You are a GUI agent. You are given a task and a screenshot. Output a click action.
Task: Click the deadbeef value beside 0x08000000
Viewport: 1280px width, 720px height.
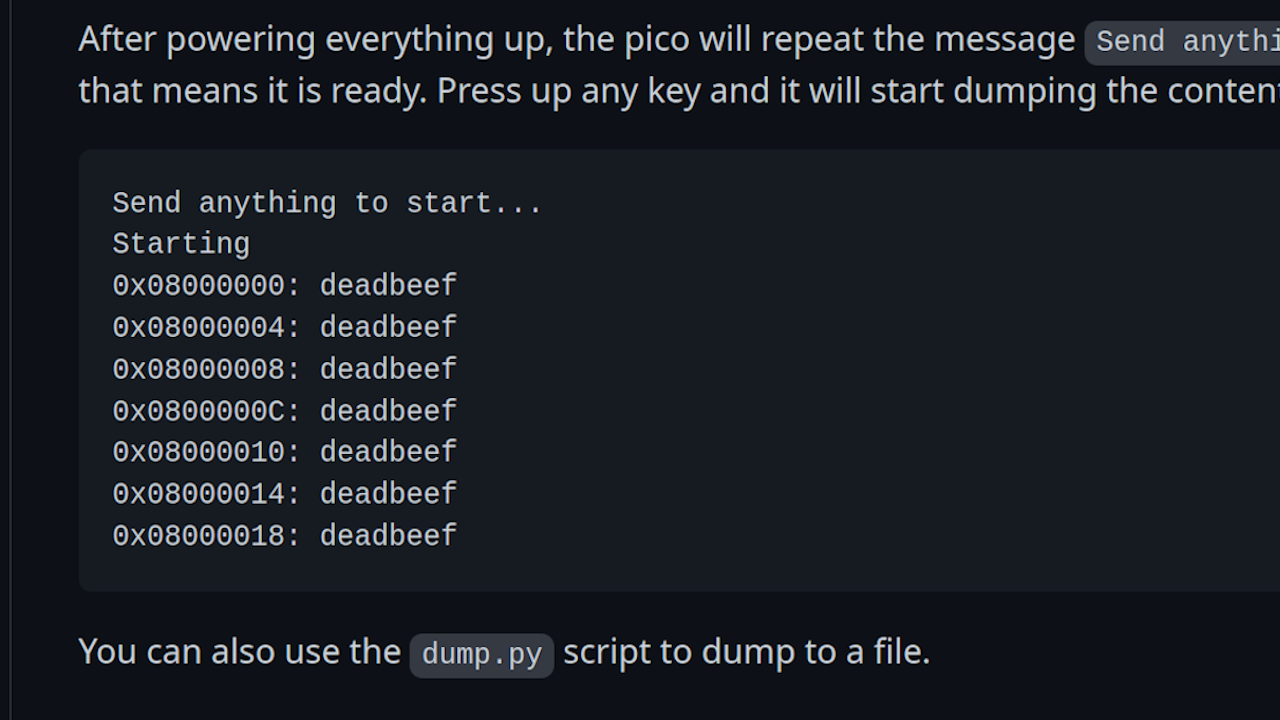(388, 286)
